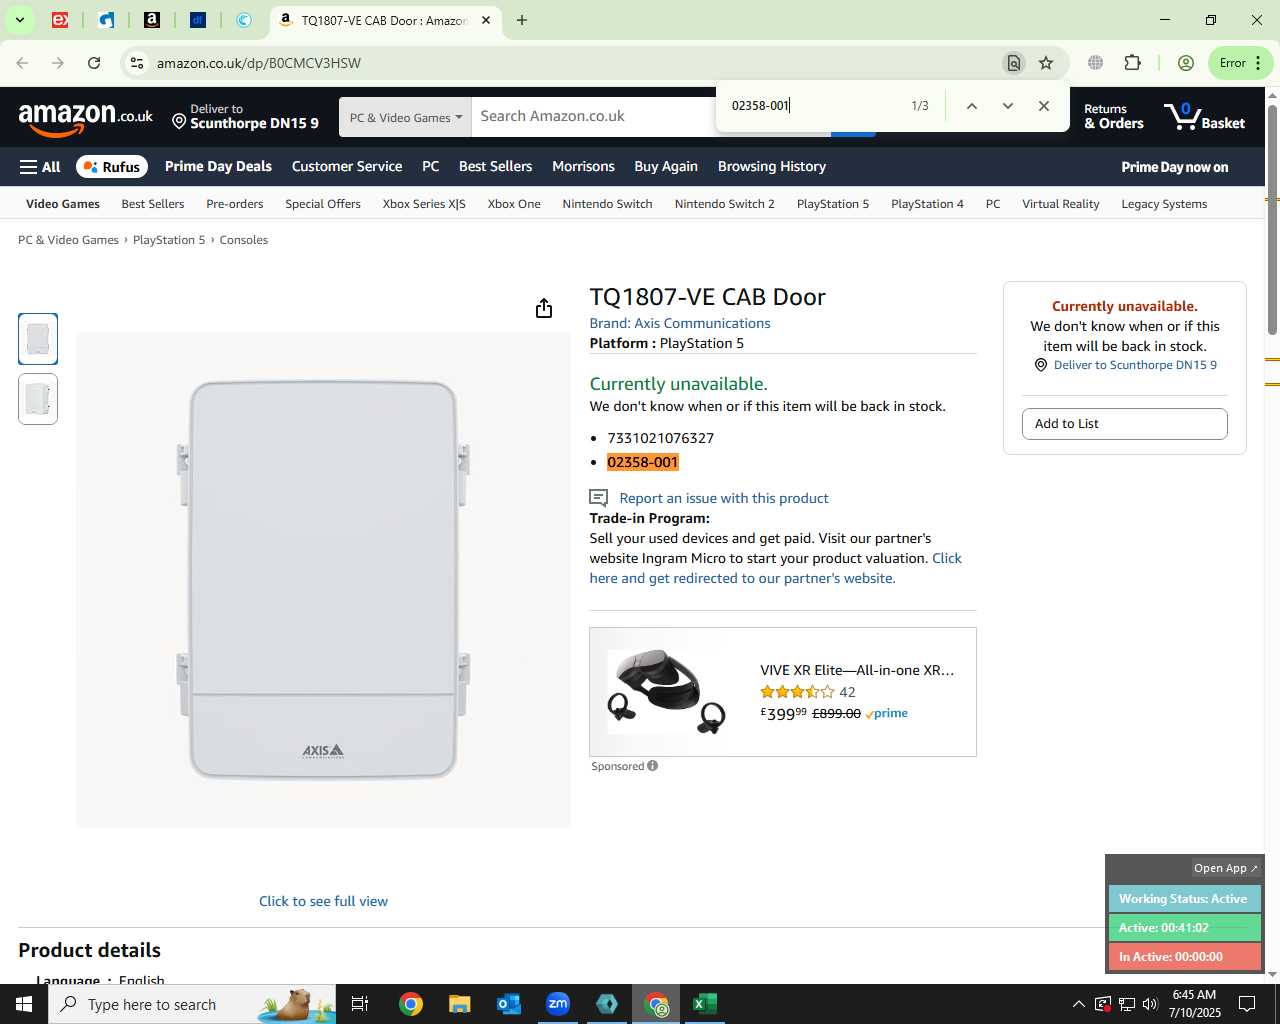Expand the PC & Video Games search category dropdown
1280x1024 pixels.
click(405, 117)
